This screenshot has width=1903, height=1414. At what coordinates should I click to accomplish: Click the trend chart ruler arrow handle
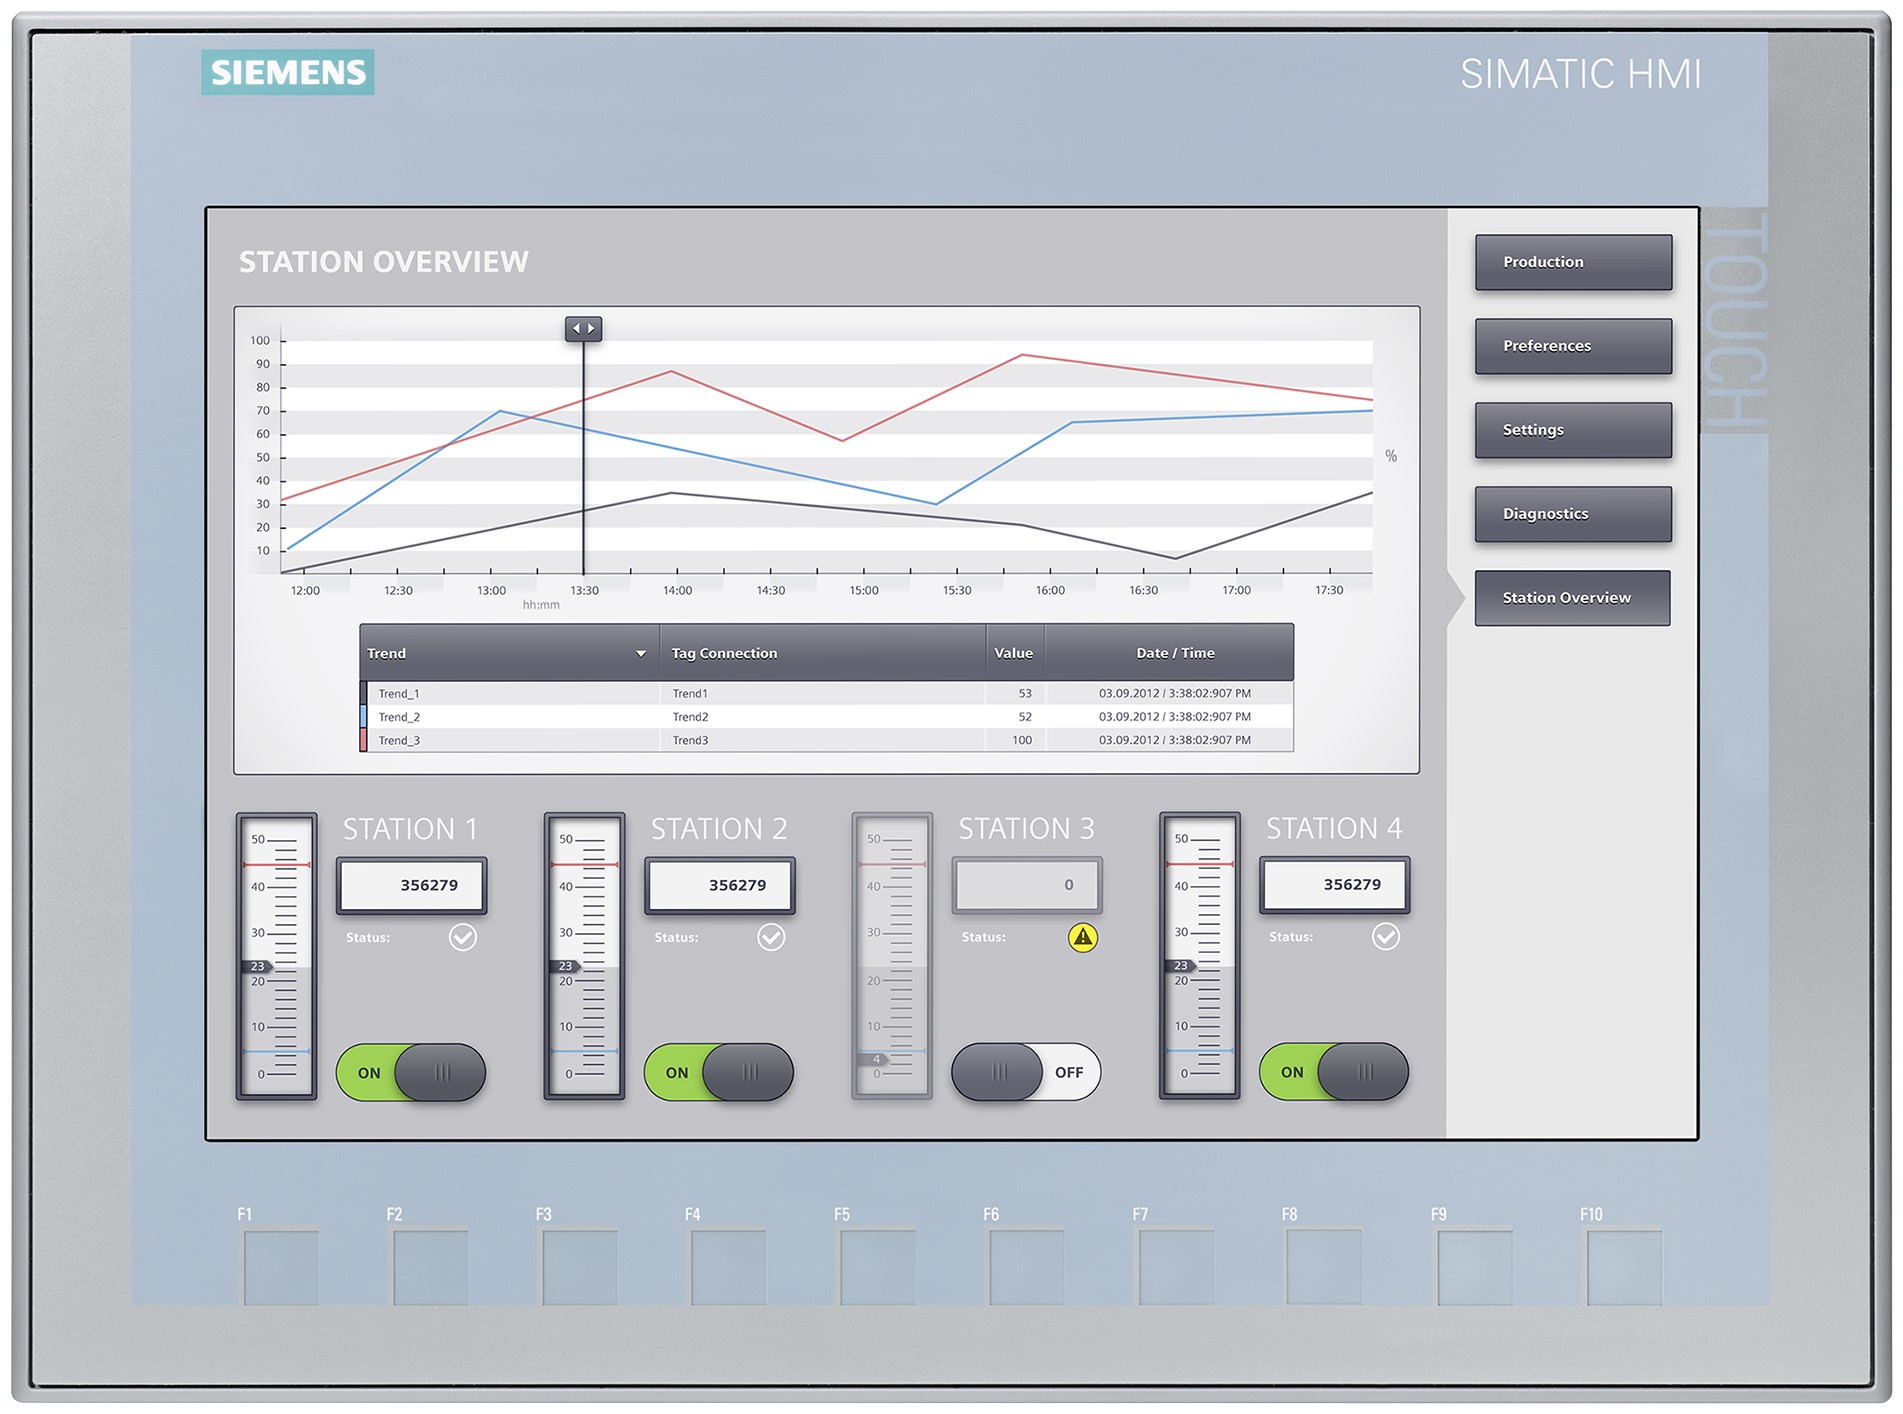click(x=583, y=328)
